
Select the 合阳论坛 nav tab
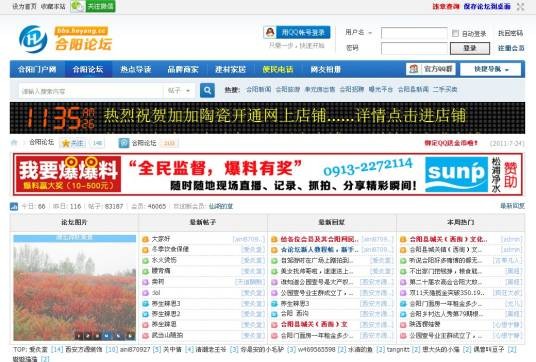pyautogui.click(x=88, y=69)
